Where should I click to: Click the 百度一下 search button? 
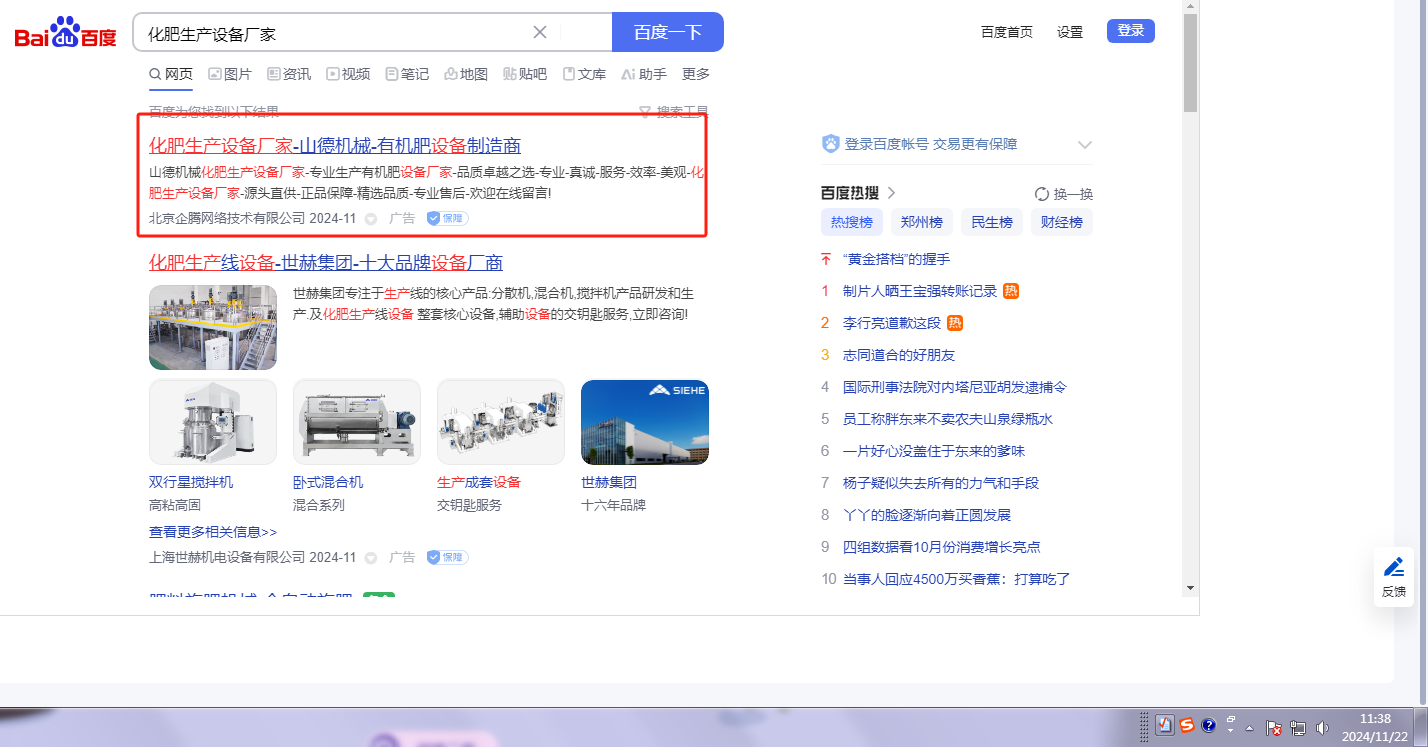point(668,32)
